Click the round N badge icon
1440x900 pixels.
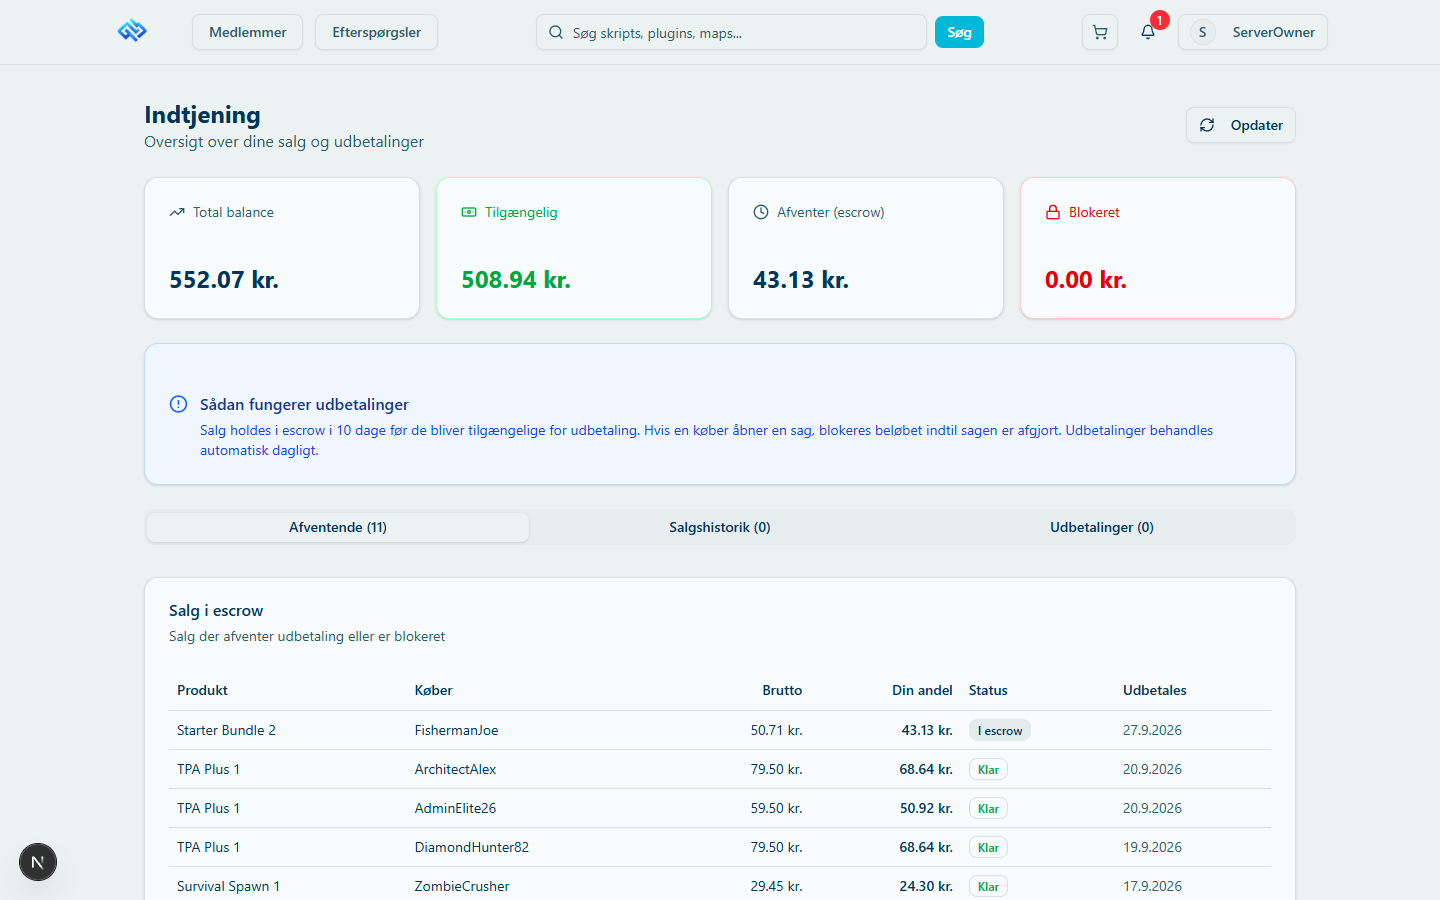pos(38,862)
